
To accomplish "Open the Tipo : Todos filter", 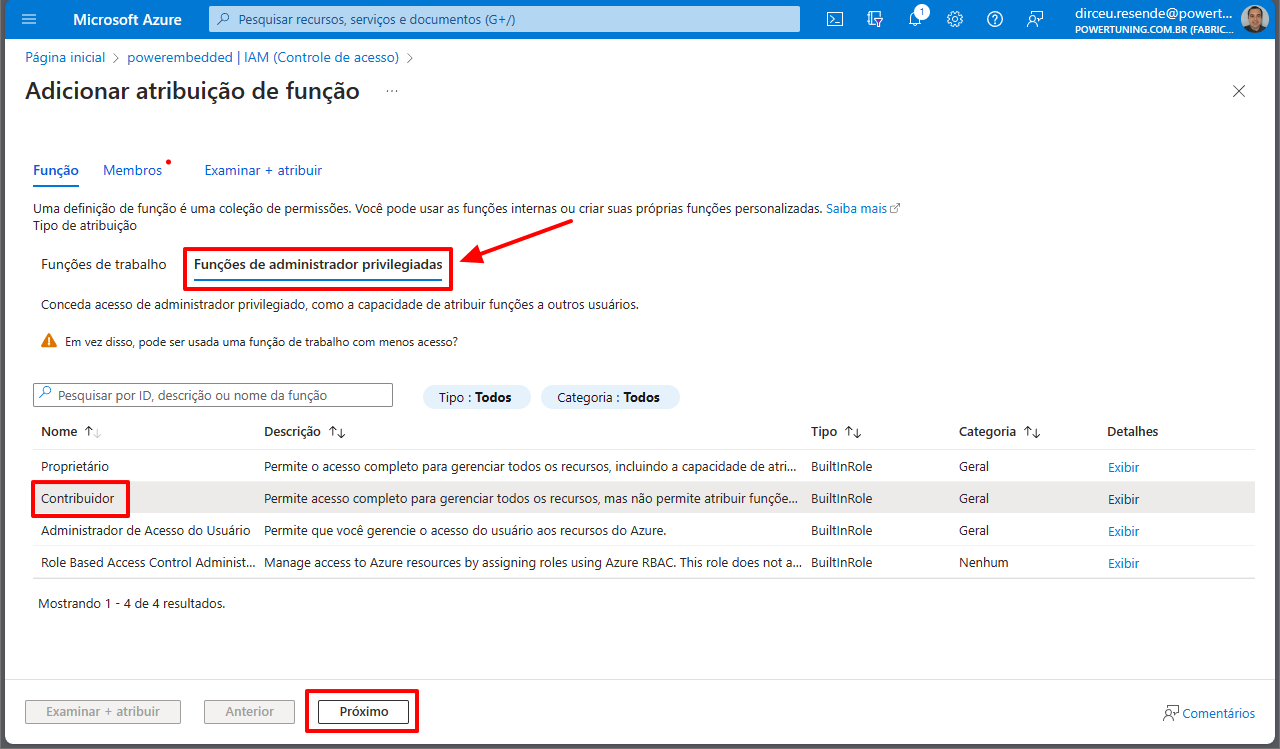I will coord(475,397).
